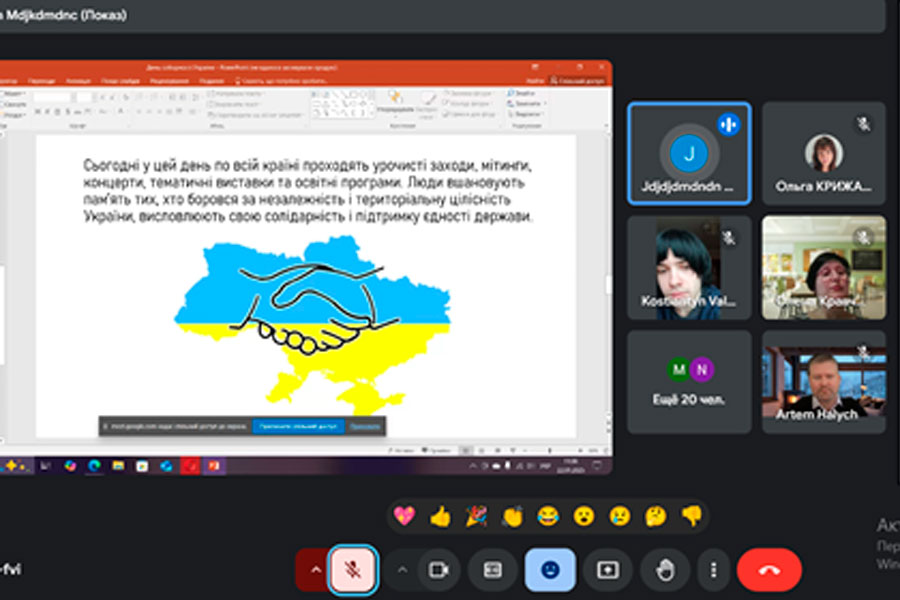This screenshot has height=600, width=900.
Task: Toggle the camera on or off
Action: tap(439, 570)
